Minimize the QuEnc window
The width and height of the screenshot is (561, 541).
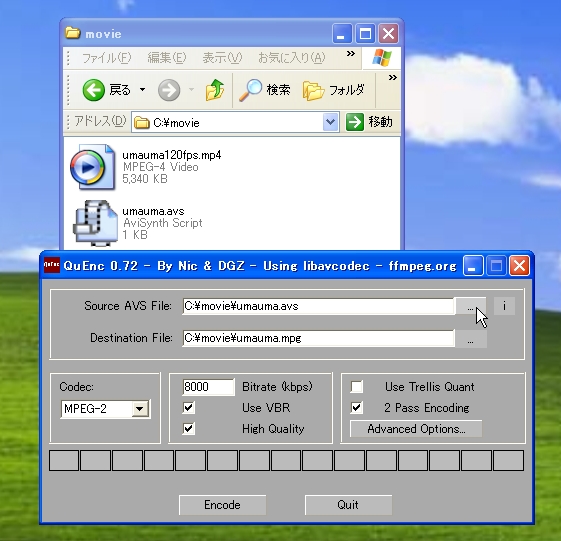pos(473,265)
